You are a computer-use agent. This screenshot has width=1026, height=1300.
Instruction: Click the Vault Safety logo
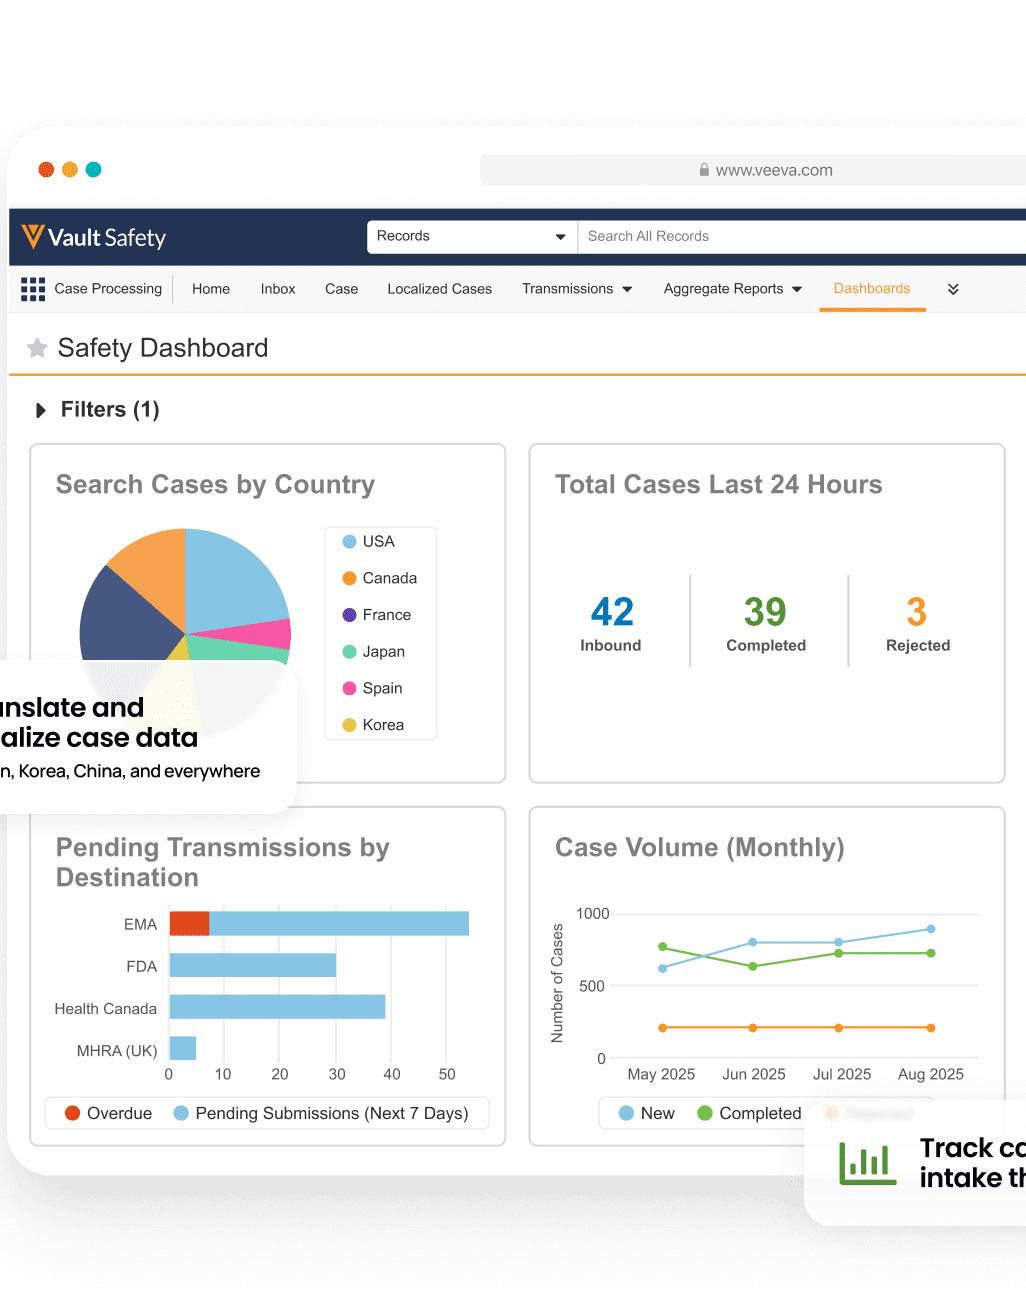coord(94,237)
